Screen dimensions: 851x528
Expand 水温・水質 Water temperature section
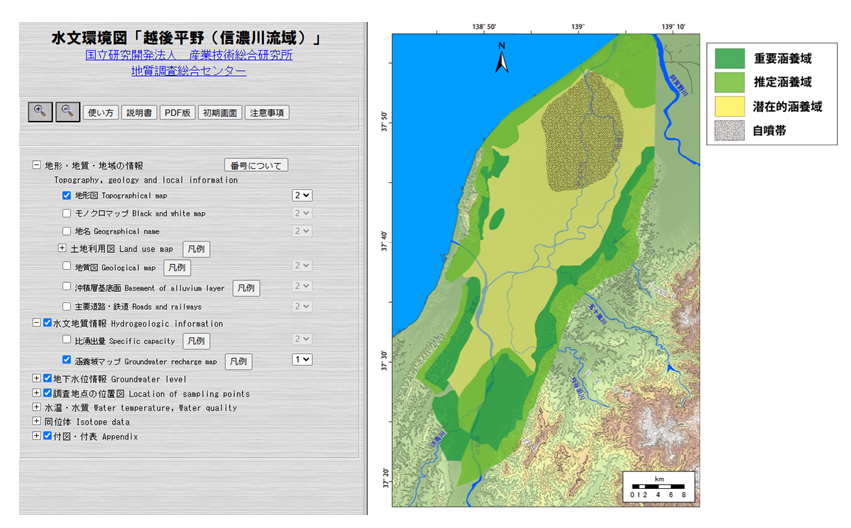(x=36, y=407)
